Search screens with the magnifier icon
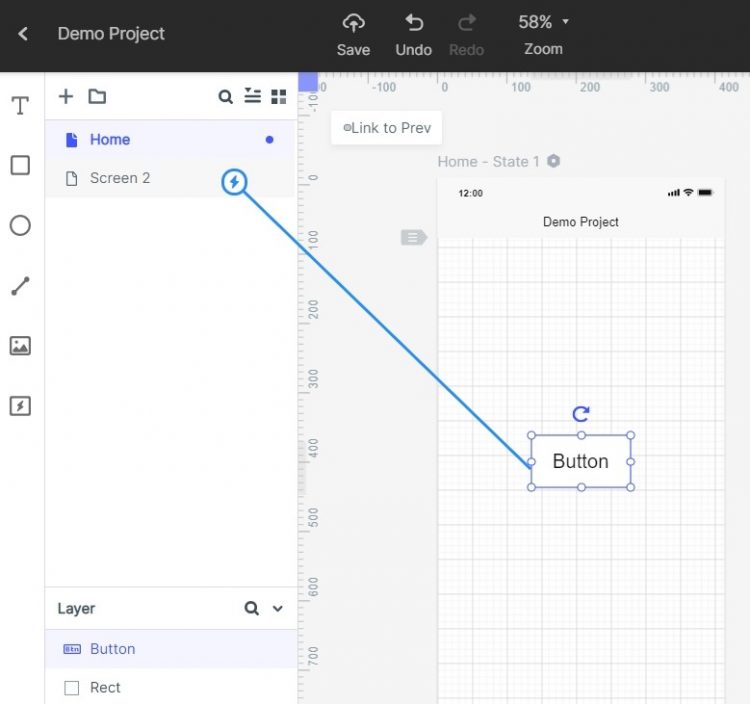 tap(225, 97)
